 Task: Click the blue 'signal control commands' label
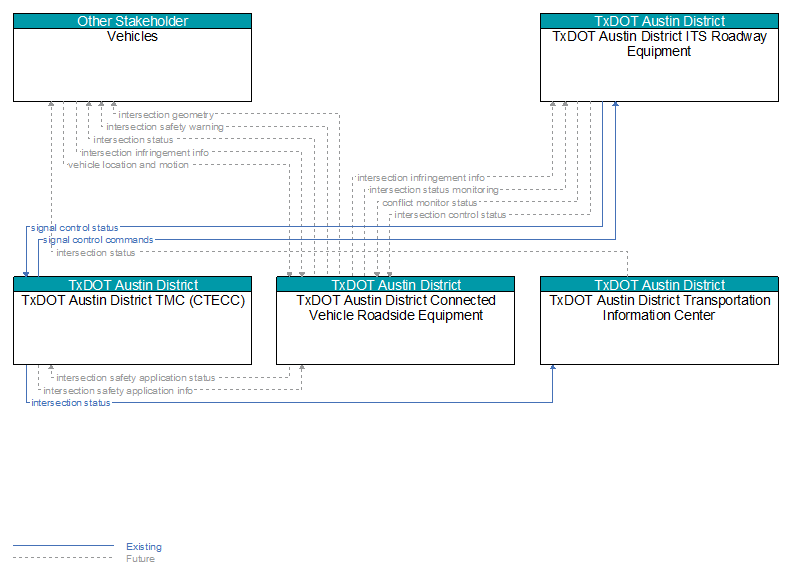[x=98, y=240]
